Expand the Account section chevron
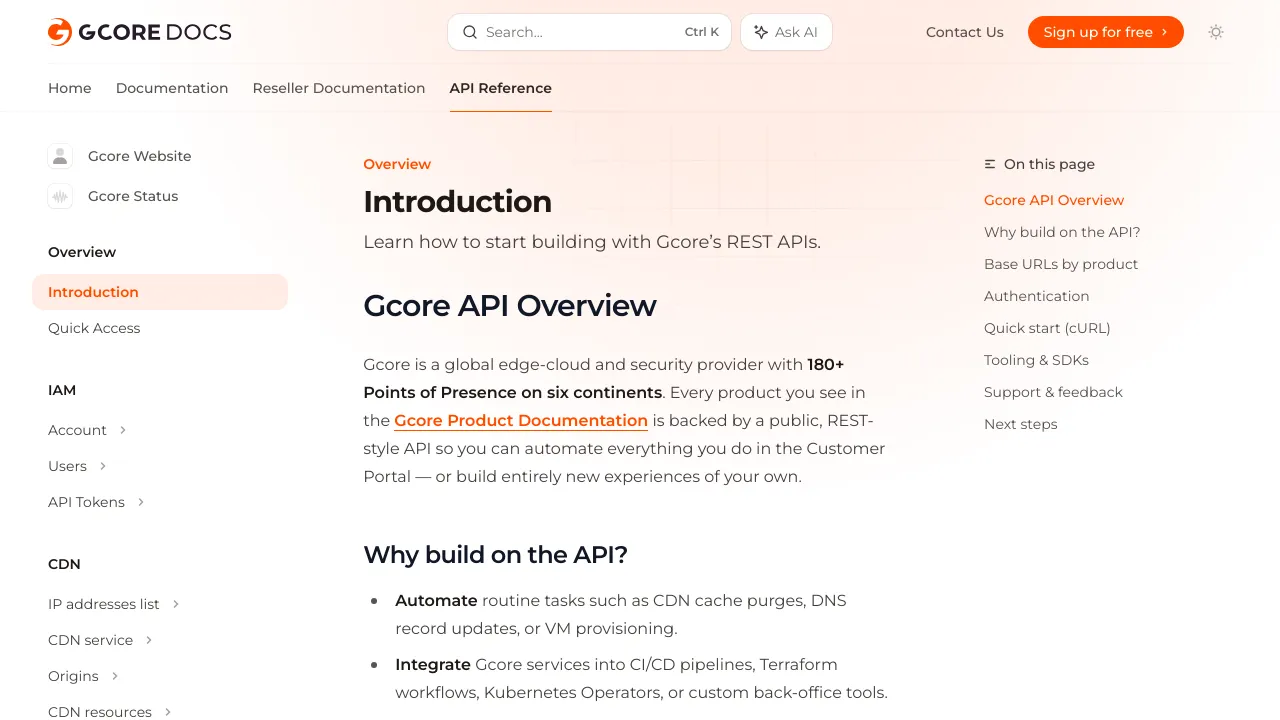 coord(123,430)
